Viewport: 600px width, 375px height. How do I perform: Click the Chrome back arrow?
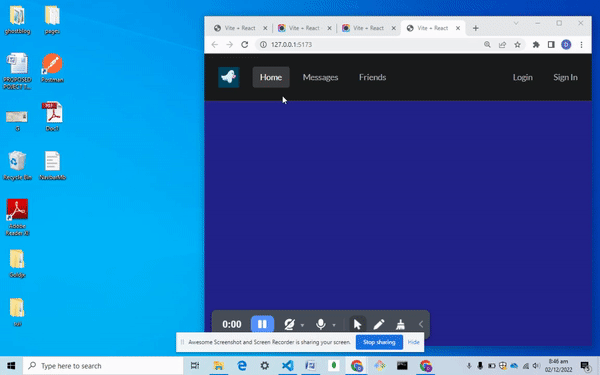click(215, 44)
